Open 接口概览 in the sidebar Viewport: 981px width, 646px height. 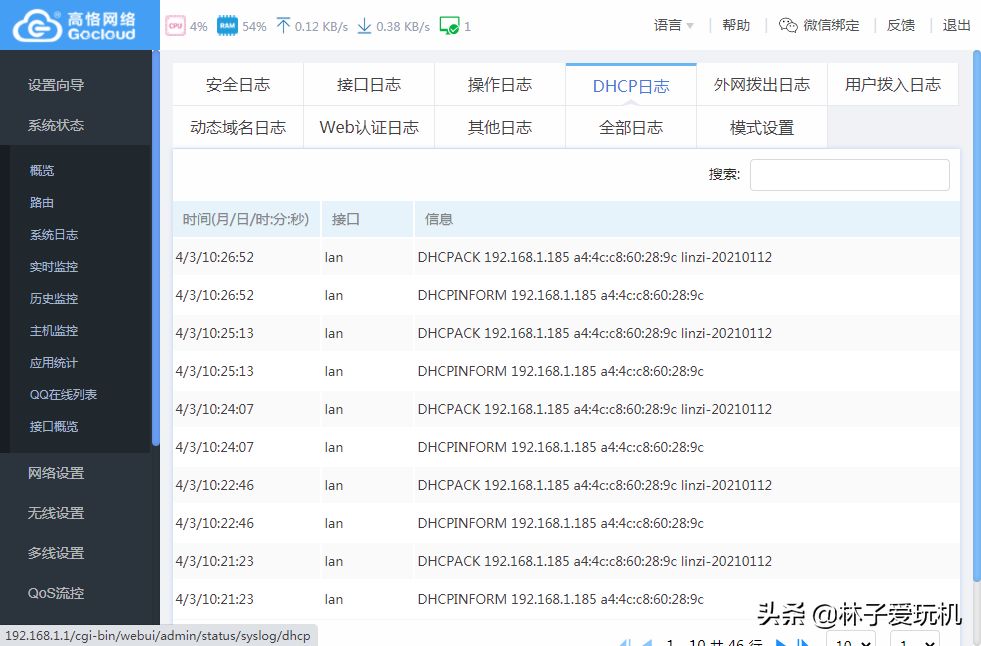pos(54,426)
